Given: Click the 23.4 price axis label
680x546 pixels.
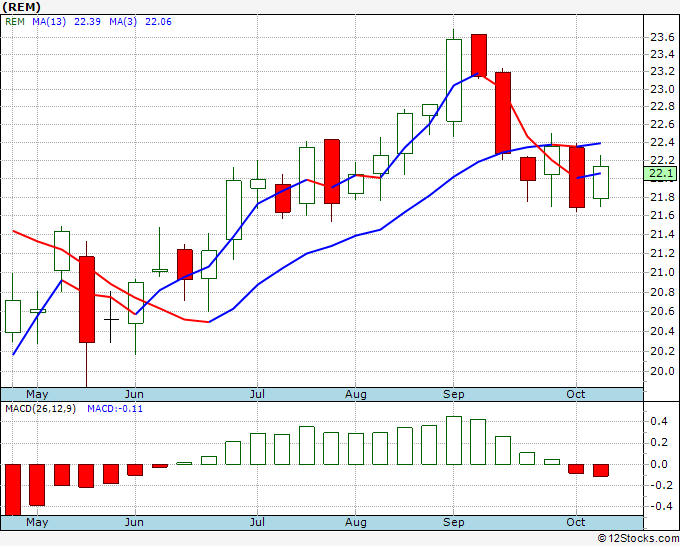Looking at the screenshot, I should pos(662,54).
